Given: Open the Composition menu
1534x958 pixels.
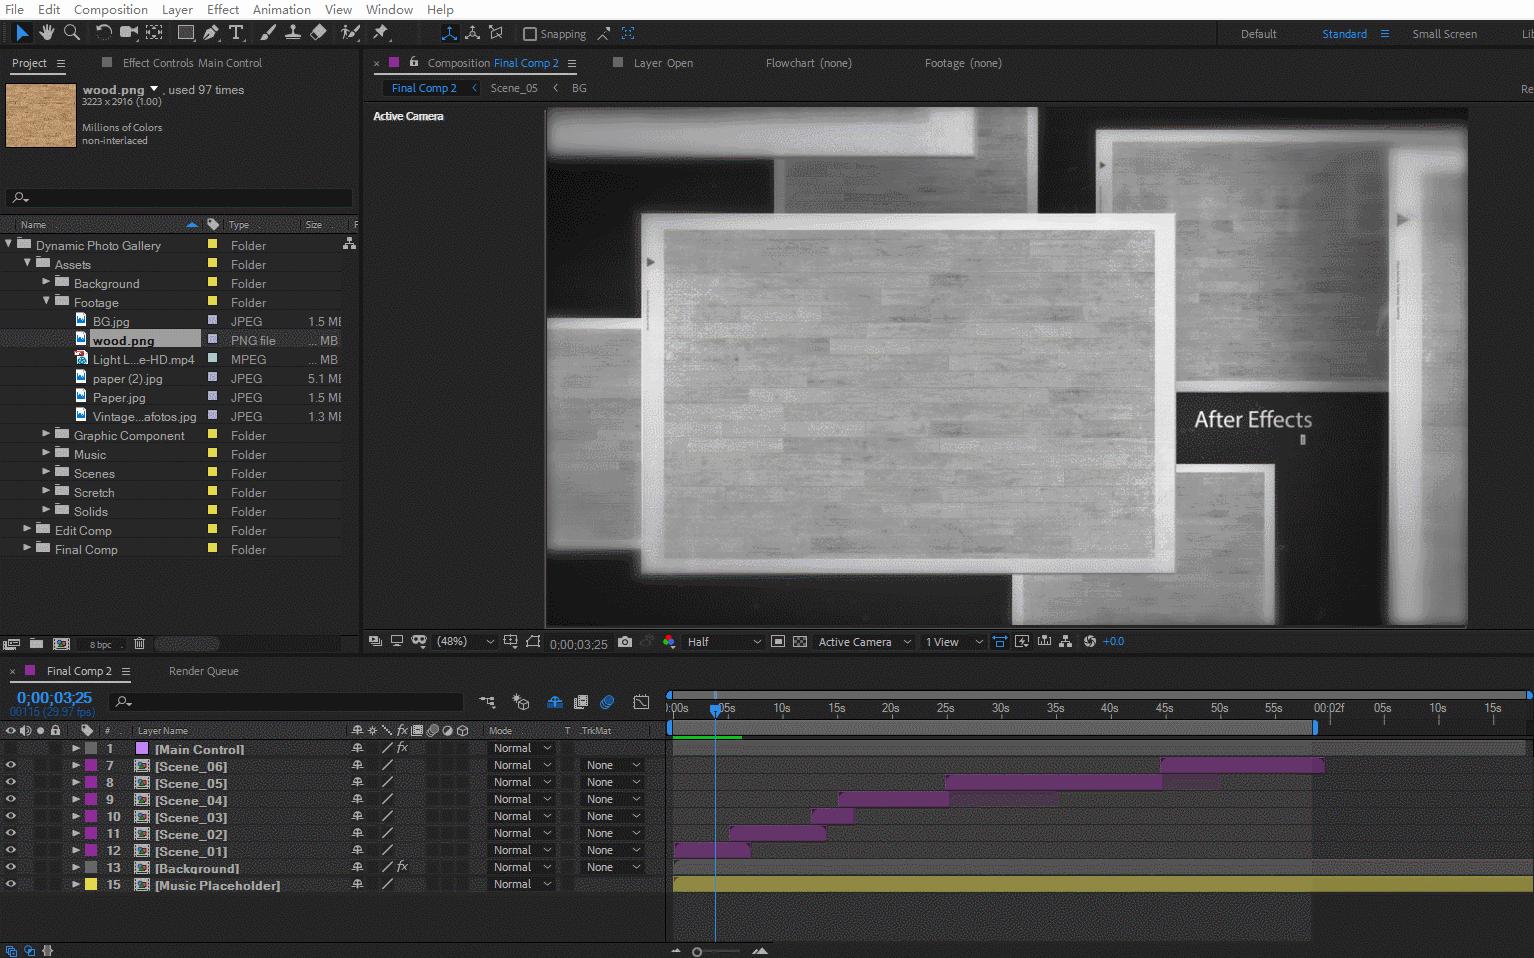Looking at the screenshot, I should (110, 9).
